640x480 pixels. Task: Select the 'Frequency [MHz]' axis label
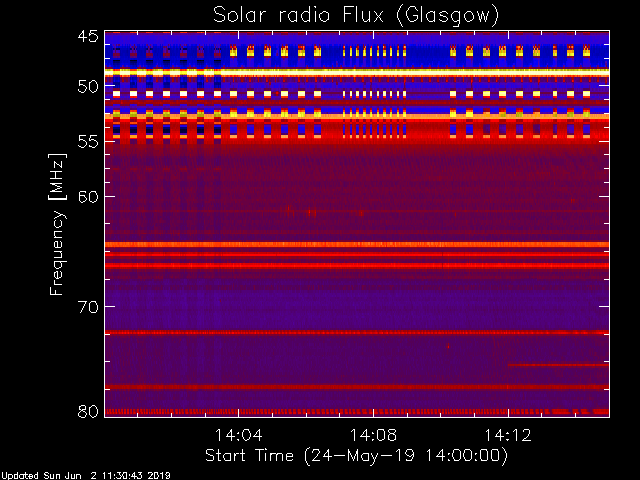coord(57,224)
